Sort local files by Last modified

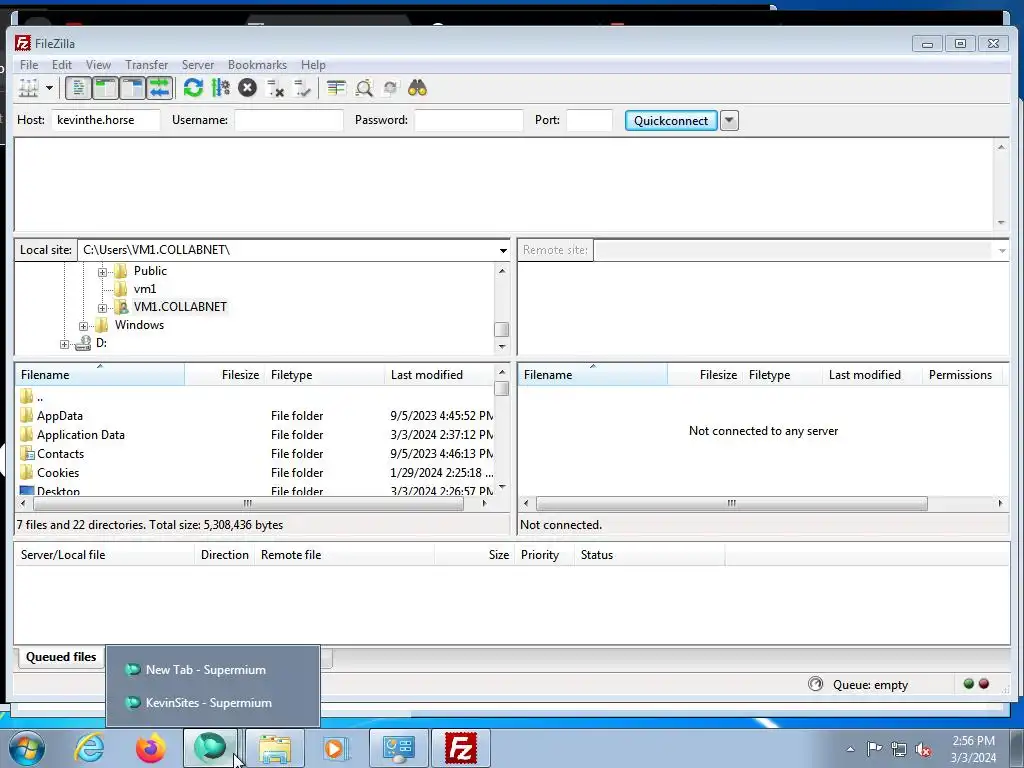click(440, 375)
